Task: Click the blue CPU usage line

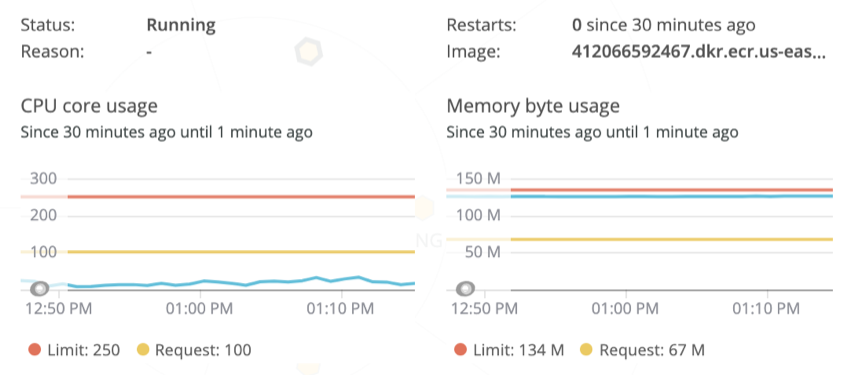Action: pos(241,282)
